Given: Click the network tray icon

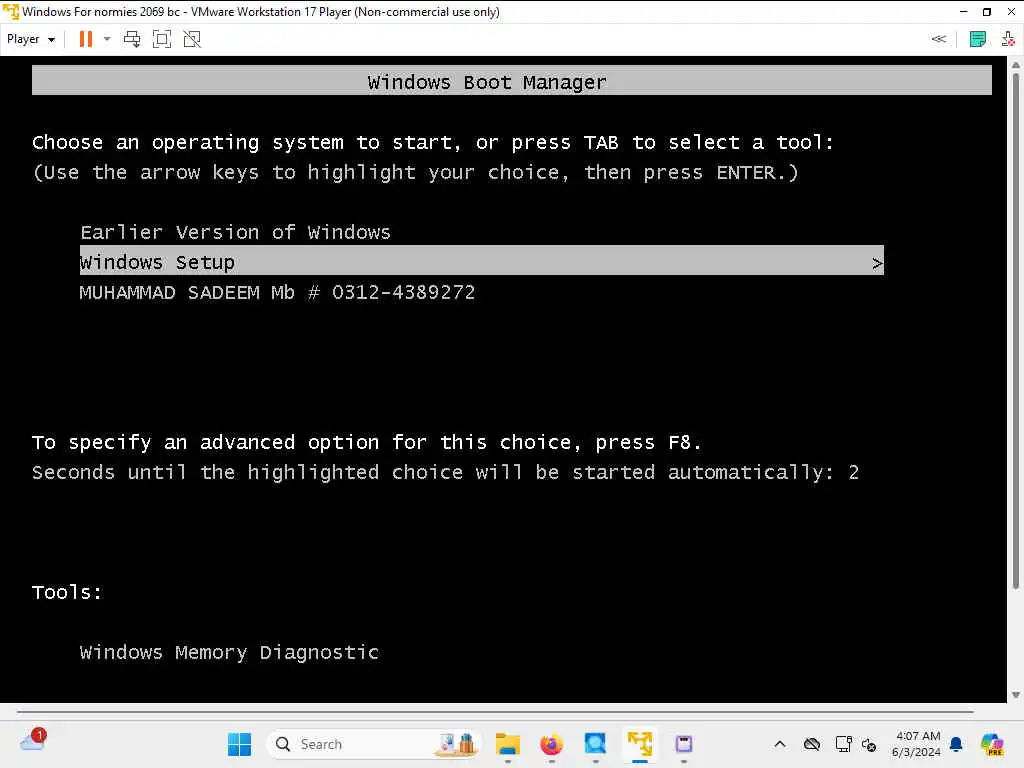Looking at the screenshot, I should 843,744.
